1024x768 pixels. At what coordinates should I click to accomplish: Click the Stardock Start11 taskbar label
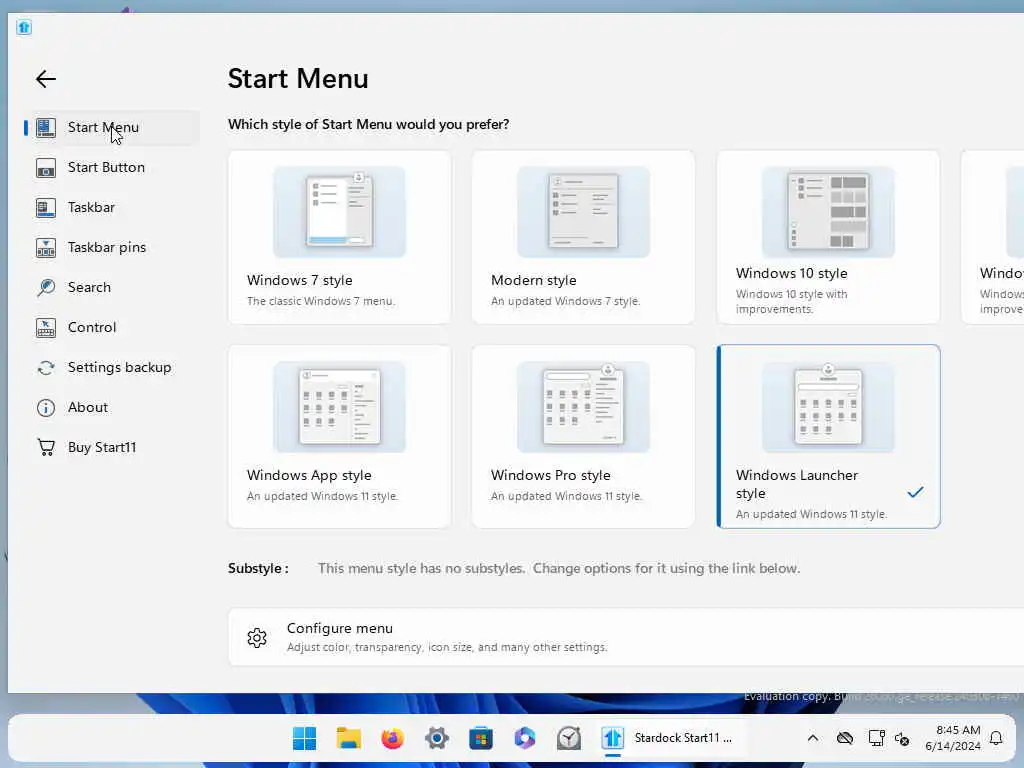pos(683,738)
